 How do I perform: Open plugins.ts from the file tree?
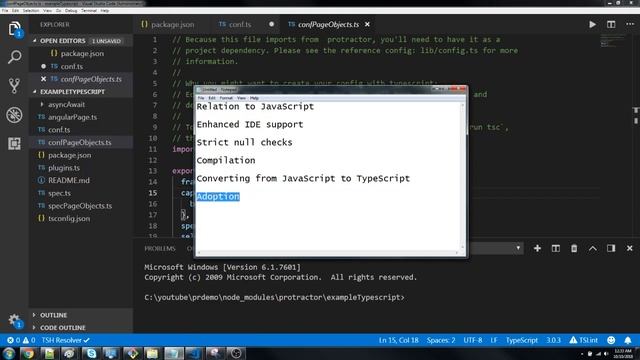(64, 168)
